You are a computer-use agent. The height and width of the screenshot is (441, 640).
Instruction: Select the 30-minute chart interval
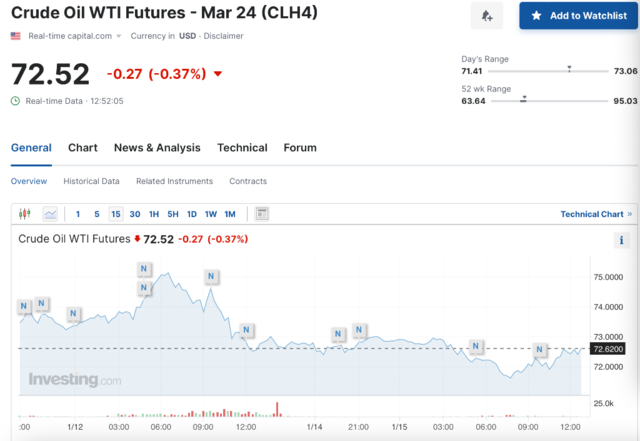click(135, 214)
